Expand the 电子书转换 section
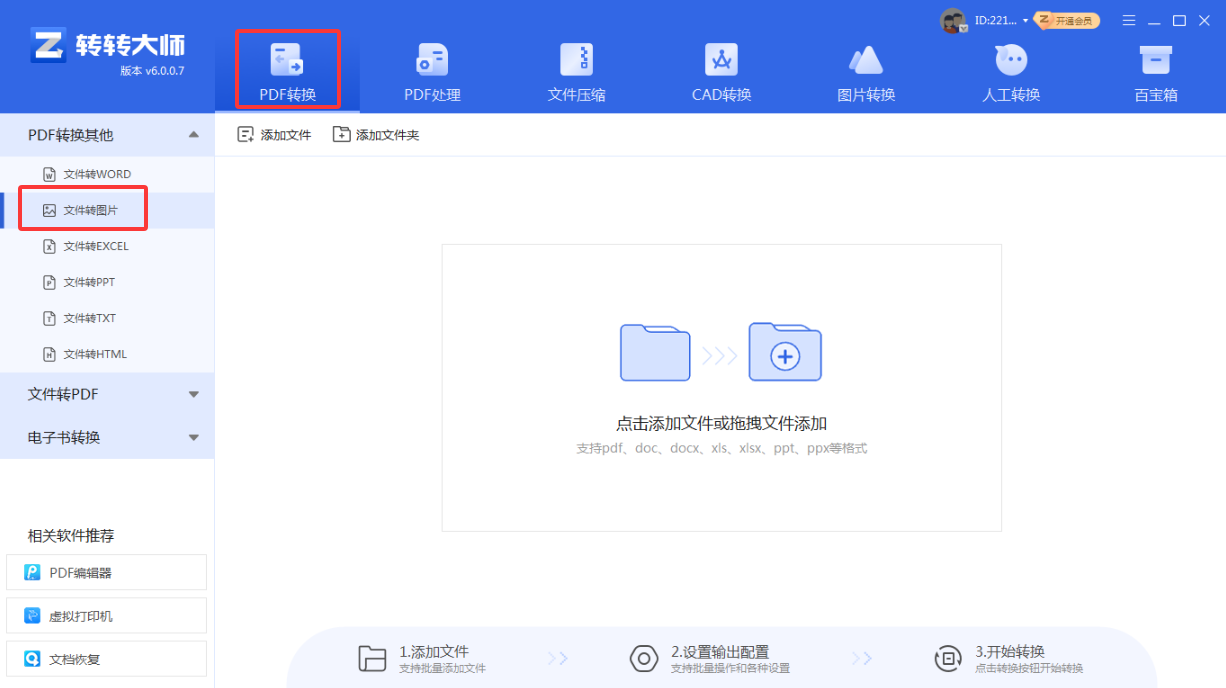Screen dimensions: 1226x688 [x=107, y=437]
